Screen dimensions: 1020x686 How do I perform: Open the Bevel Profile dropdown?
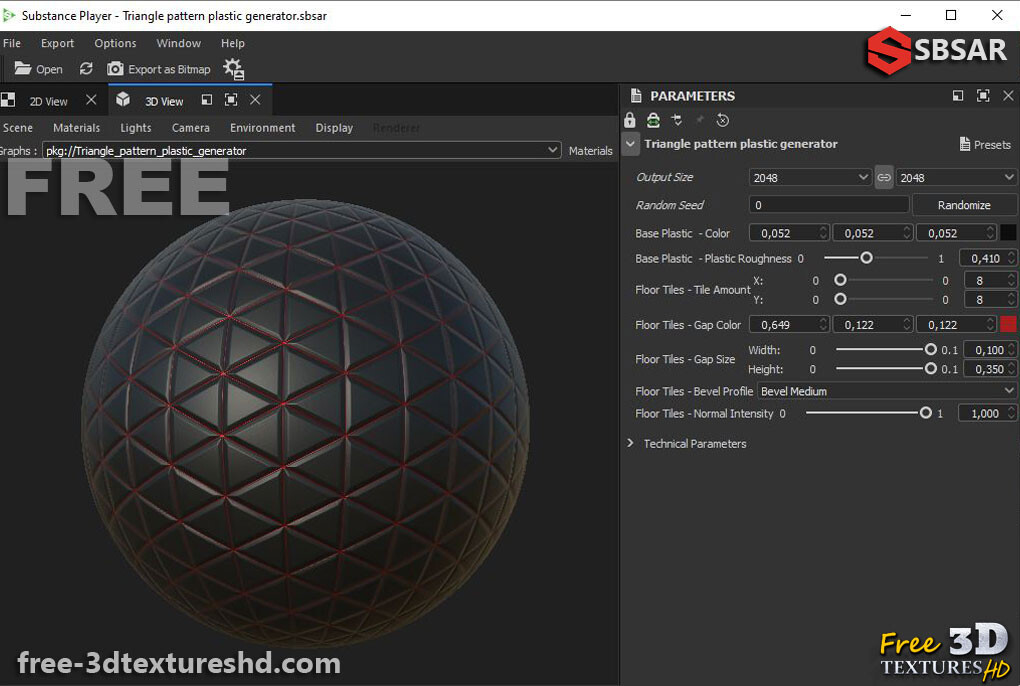tap(887, 391)
